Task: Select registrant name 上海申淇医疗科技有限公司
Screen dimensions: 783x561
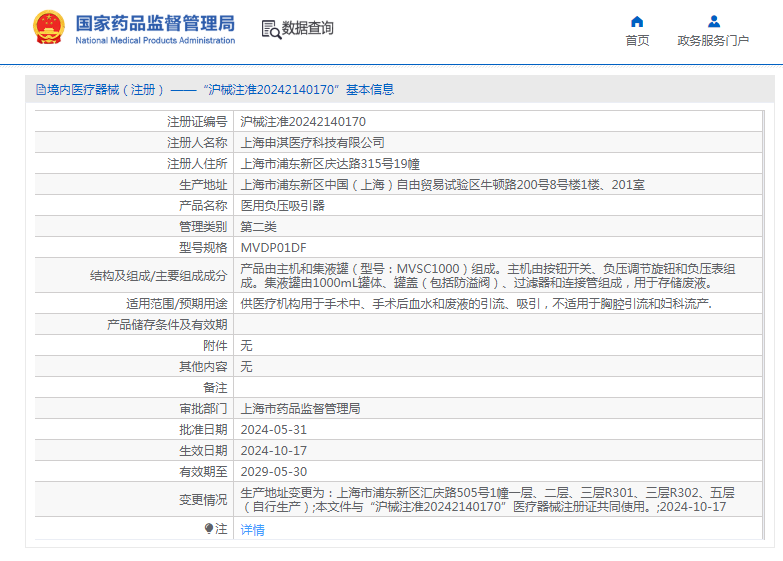Action: point(313,143)
